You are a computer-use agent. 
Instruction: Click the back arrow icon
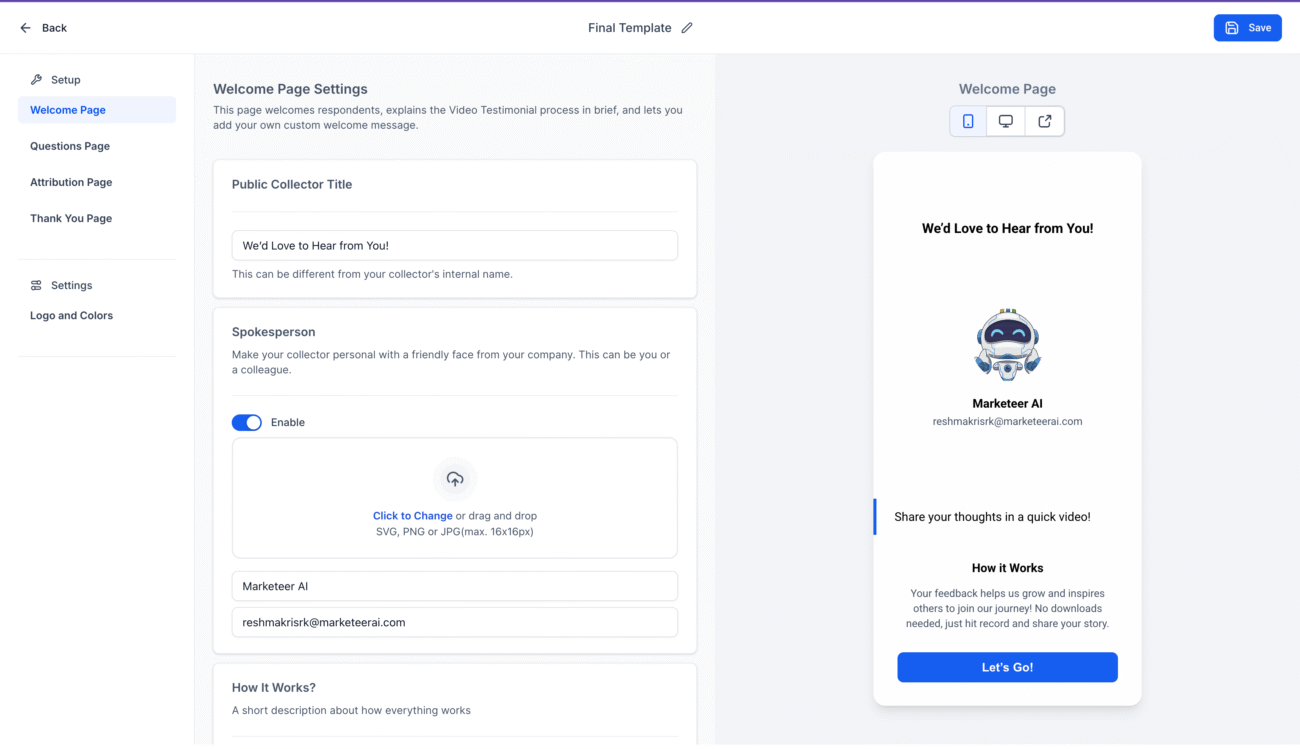point(25,27)
